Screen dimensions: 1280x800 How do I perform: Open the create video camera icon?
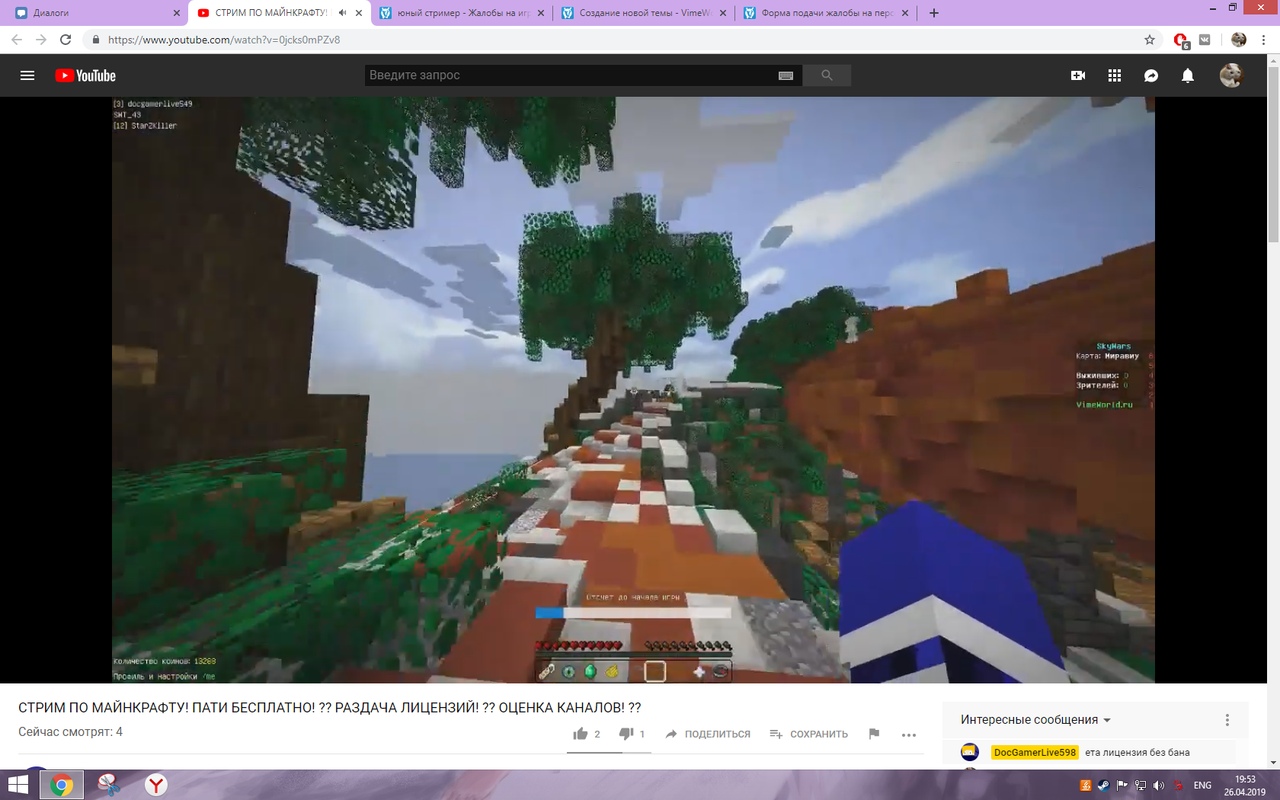(x=1078, y=76)
